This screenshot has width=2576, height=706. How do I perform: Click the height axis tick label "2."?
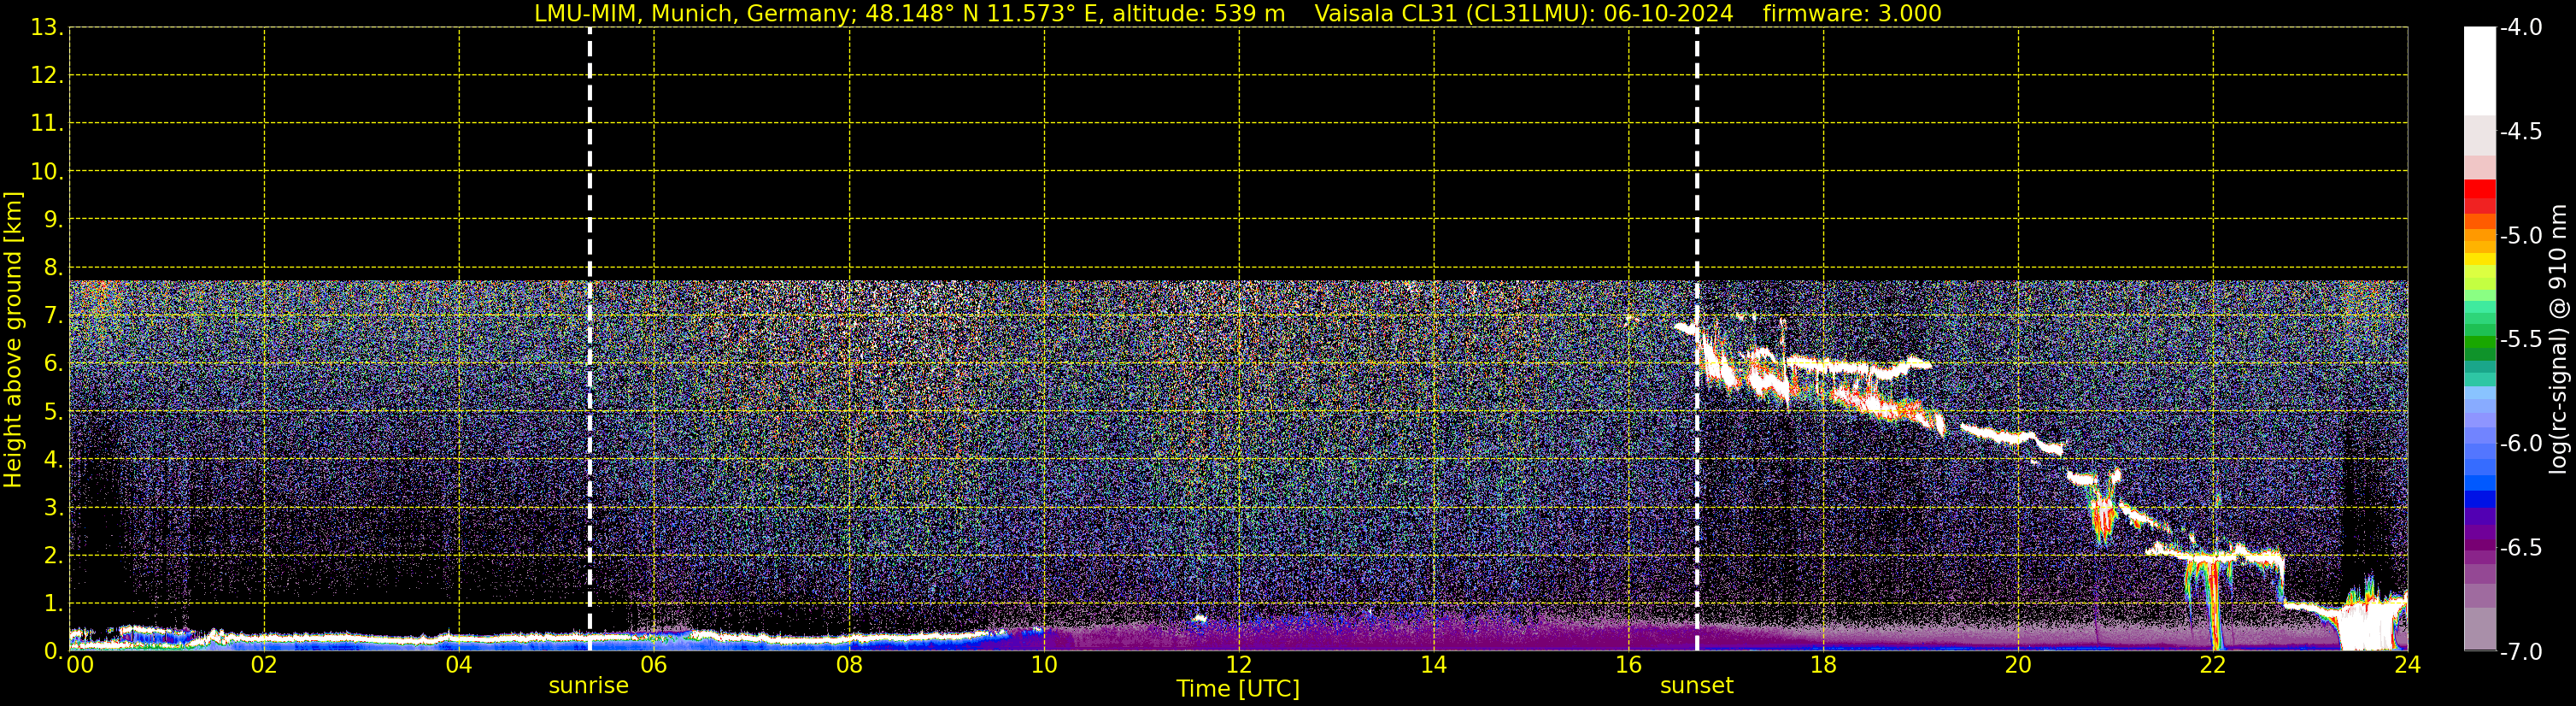[x=53, y=556]
